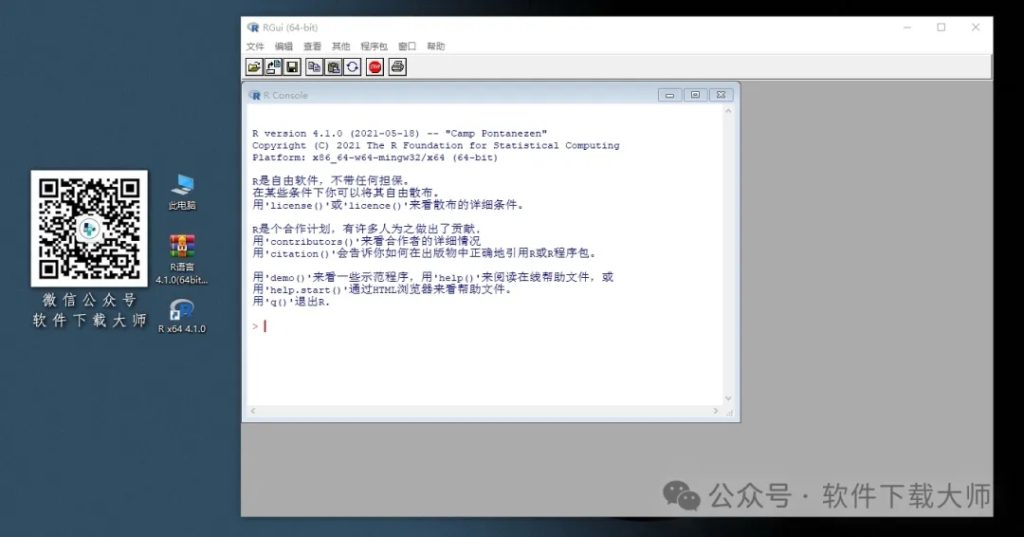Viewport: 1024px width, 537px height.
Task: Open the 编辑 menu
Action: pyautogui.click(x=283, y=46)
